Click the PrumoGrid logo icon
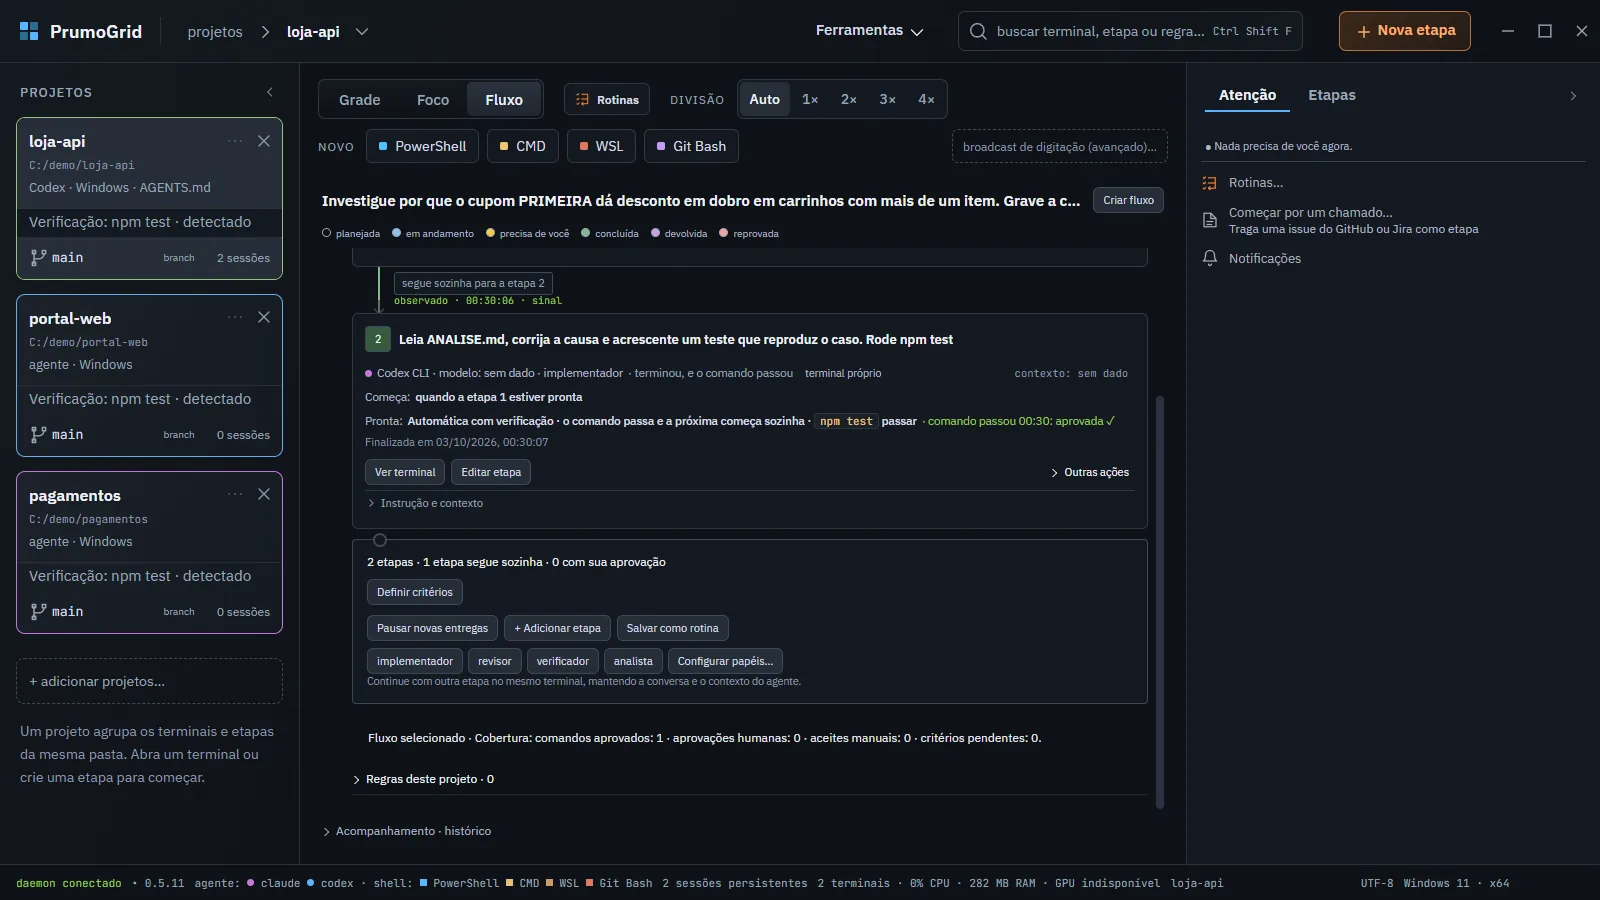This screenshot has width=1600, height=900. (29, 31)
